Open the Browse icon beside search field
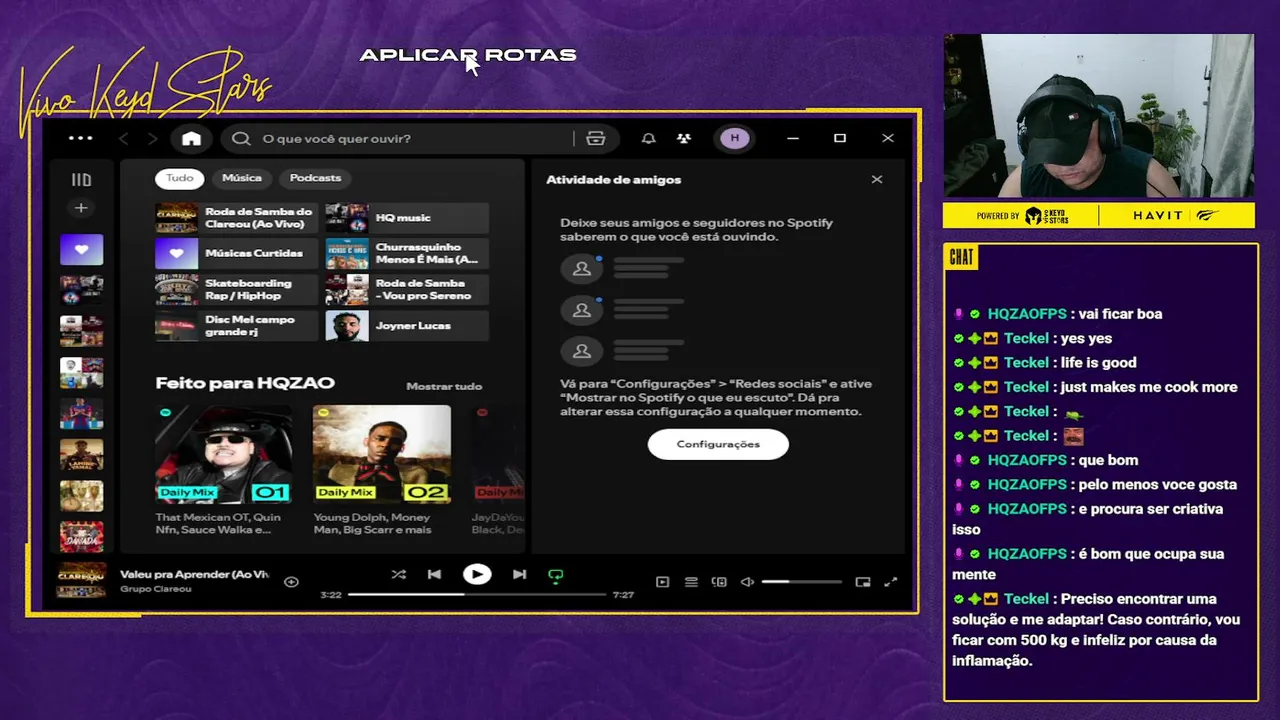This screenshot has width=1280, height=720. (596, 139)
